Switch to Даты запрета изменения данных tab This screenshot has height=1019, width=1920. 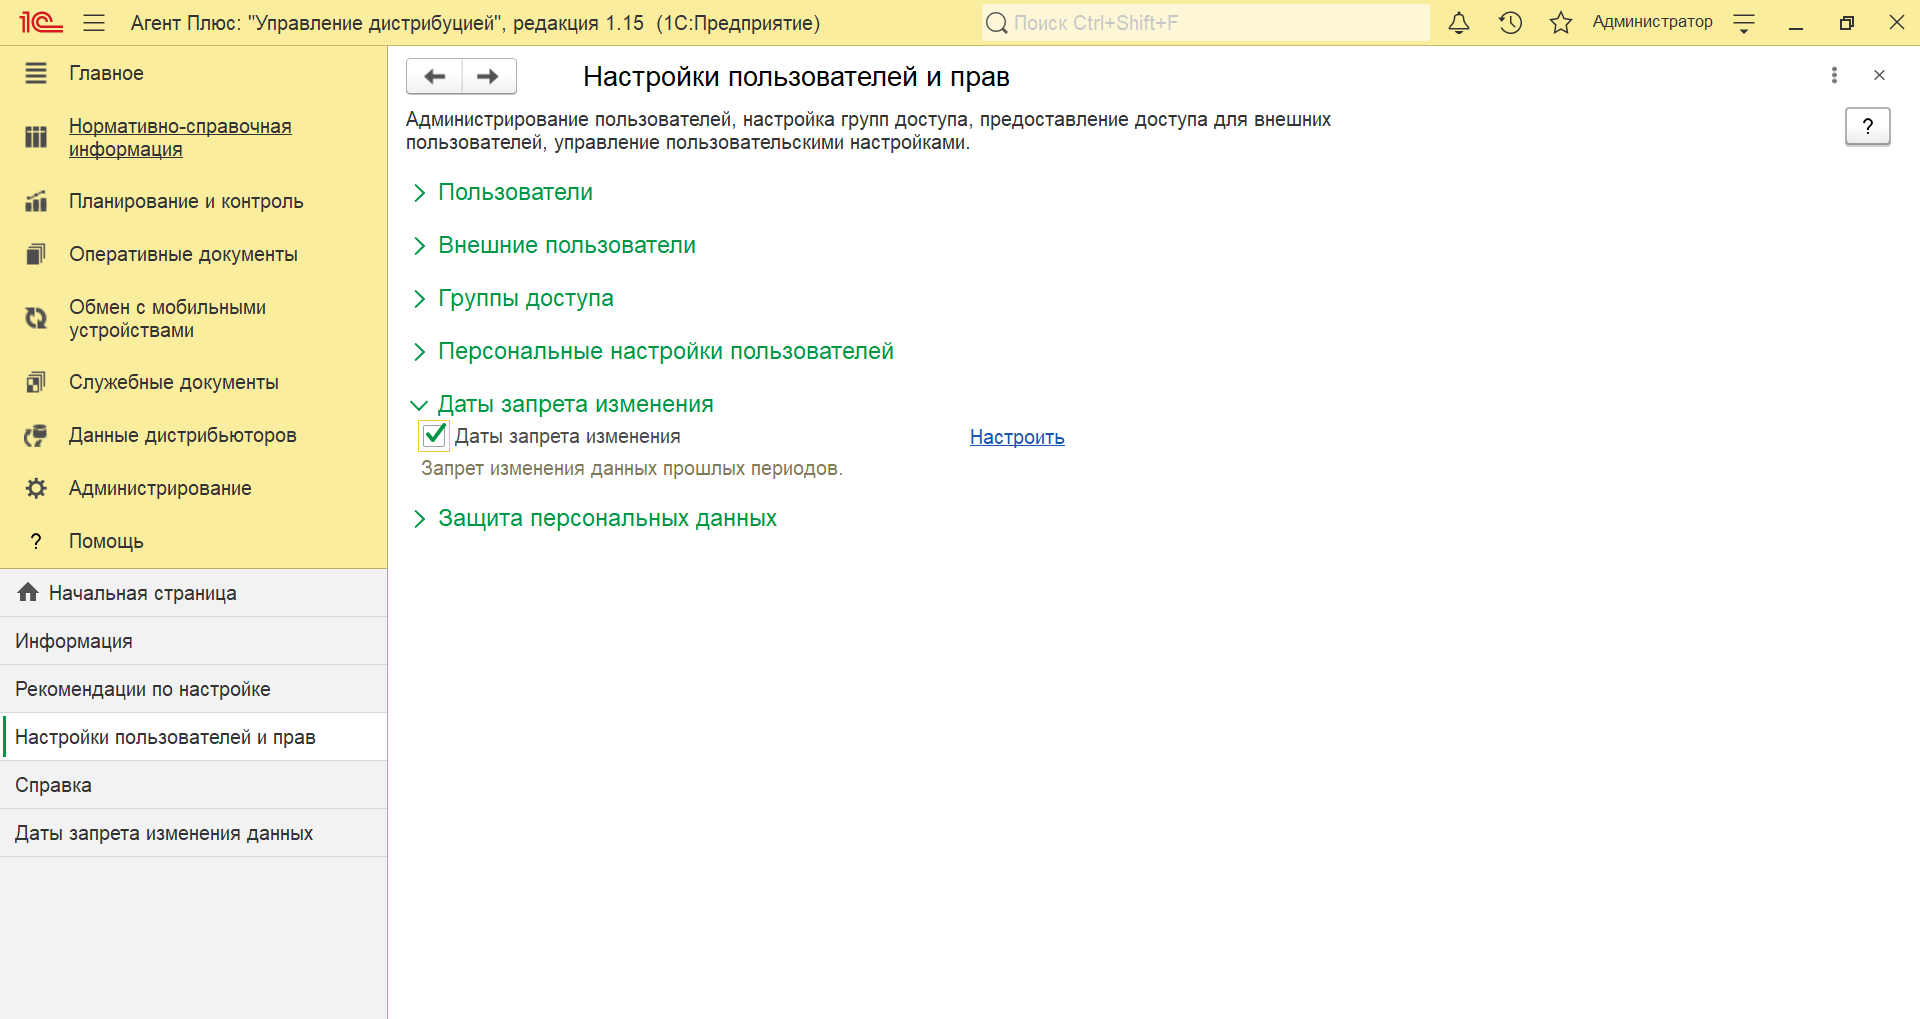pyautogui.click(x=193, y=833)
